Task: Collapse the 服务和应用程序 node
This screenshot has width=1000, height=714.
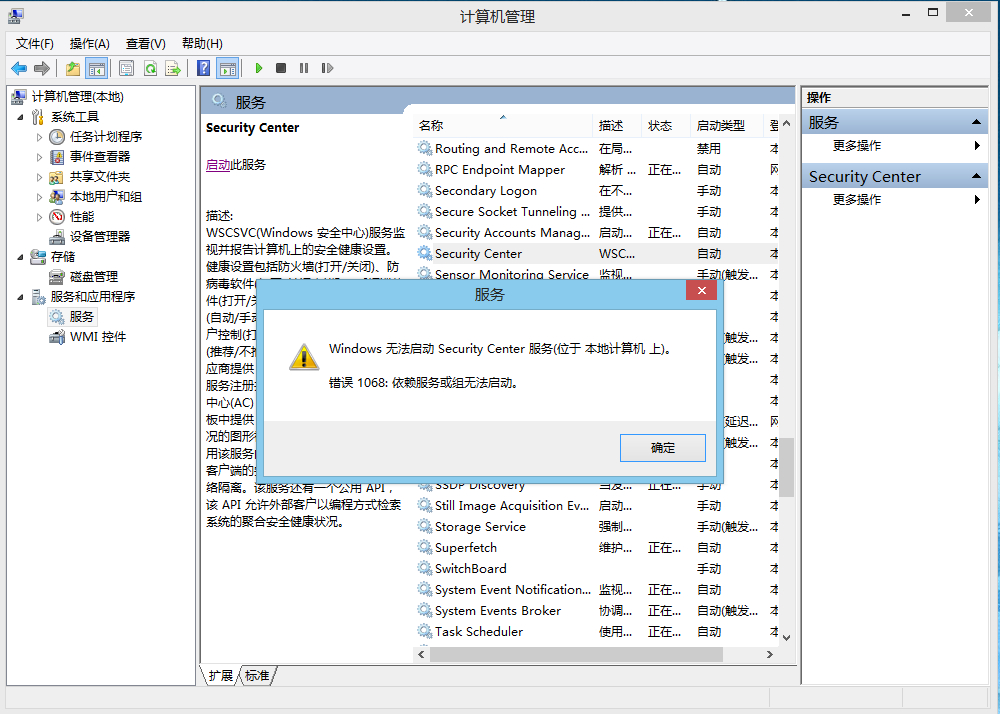Action: tap(20, 297)
